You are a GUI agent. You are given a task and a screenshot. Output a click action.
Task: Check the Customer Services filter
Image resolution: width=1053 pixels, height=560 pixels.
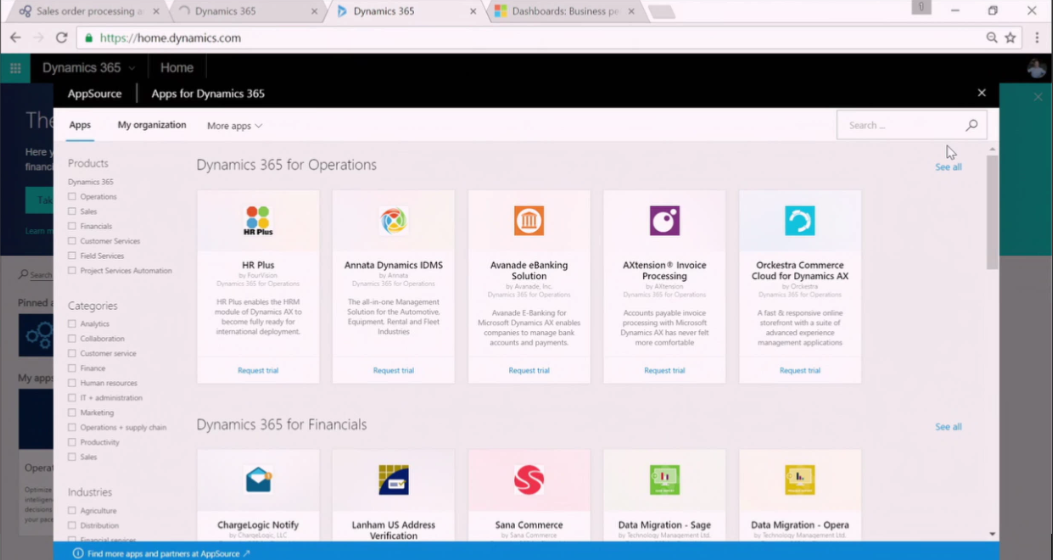72,241
